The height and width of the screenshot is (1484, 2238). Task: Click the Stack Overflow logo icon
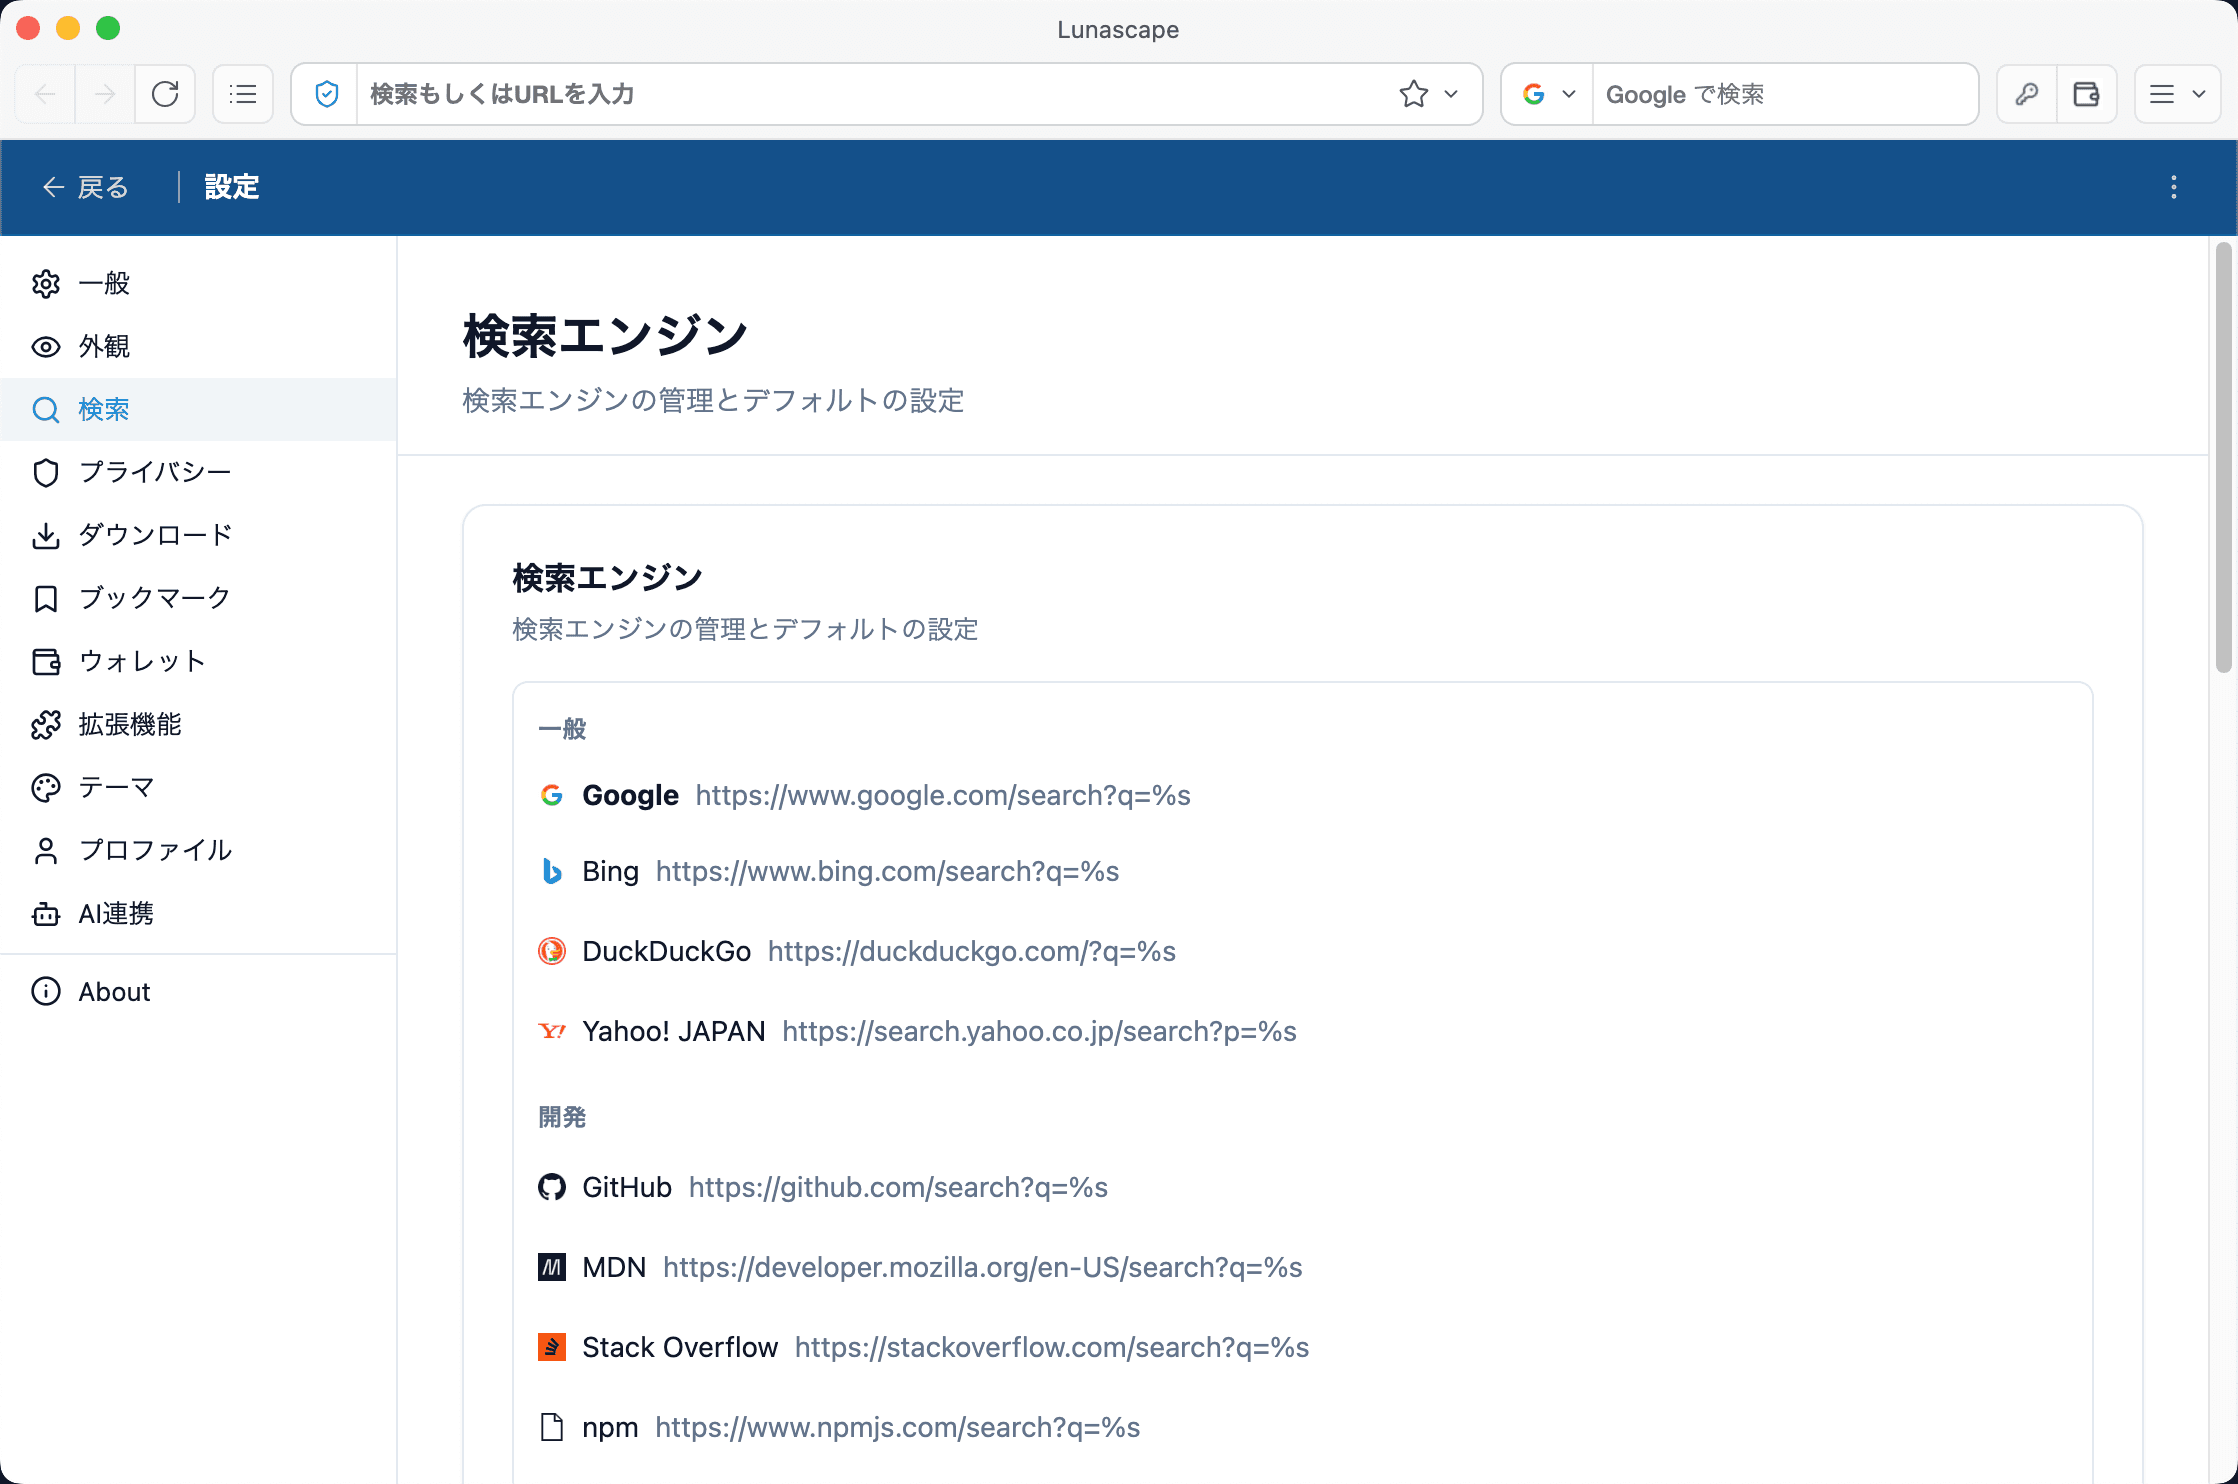[551, 1347]
